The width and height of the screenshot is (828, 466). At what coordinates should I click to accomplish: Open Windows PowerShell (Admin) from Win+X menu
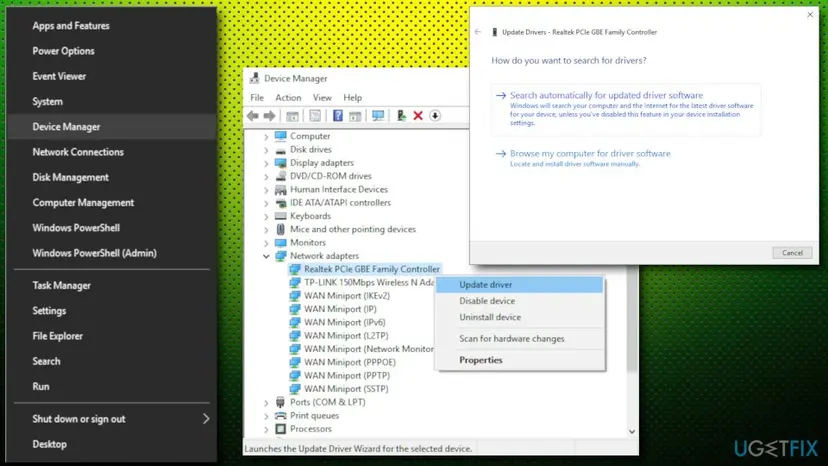coord(112,253)
